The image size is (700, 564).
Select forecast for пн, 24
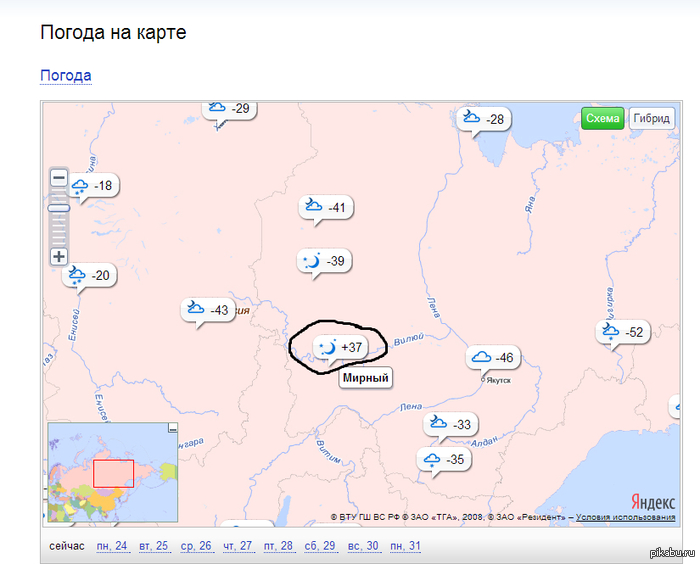(112, 546)
